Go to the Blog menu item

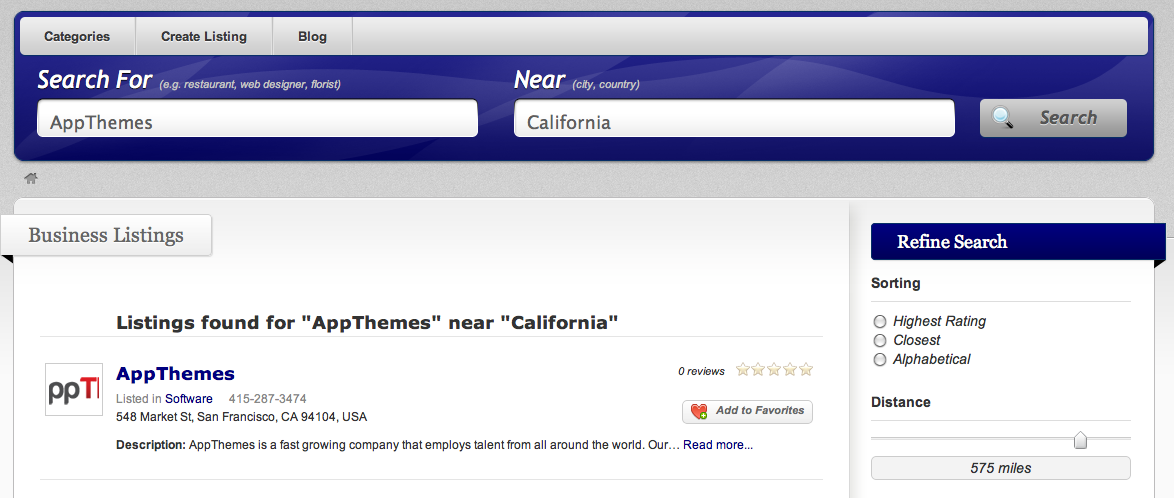[x=312, y=36]
